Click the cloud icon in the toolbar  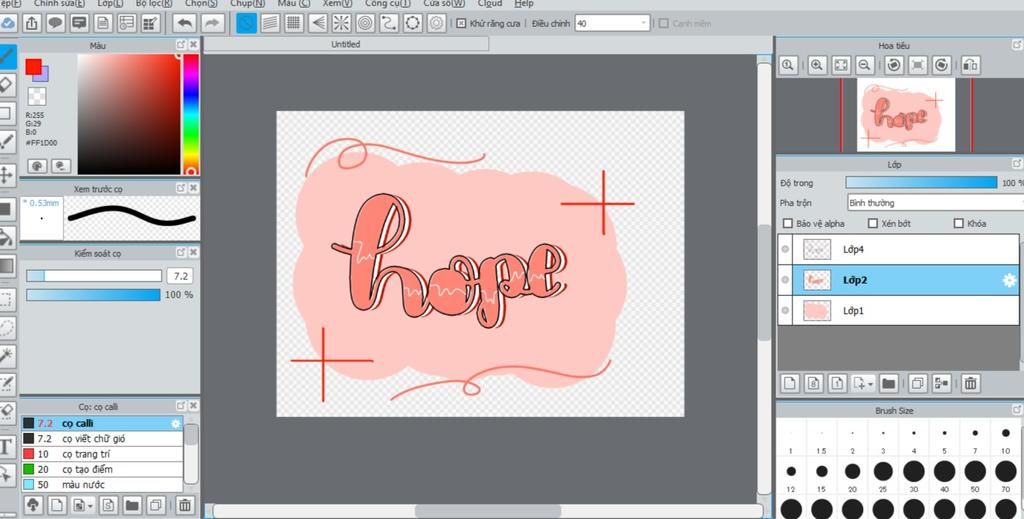coord(8,24)
